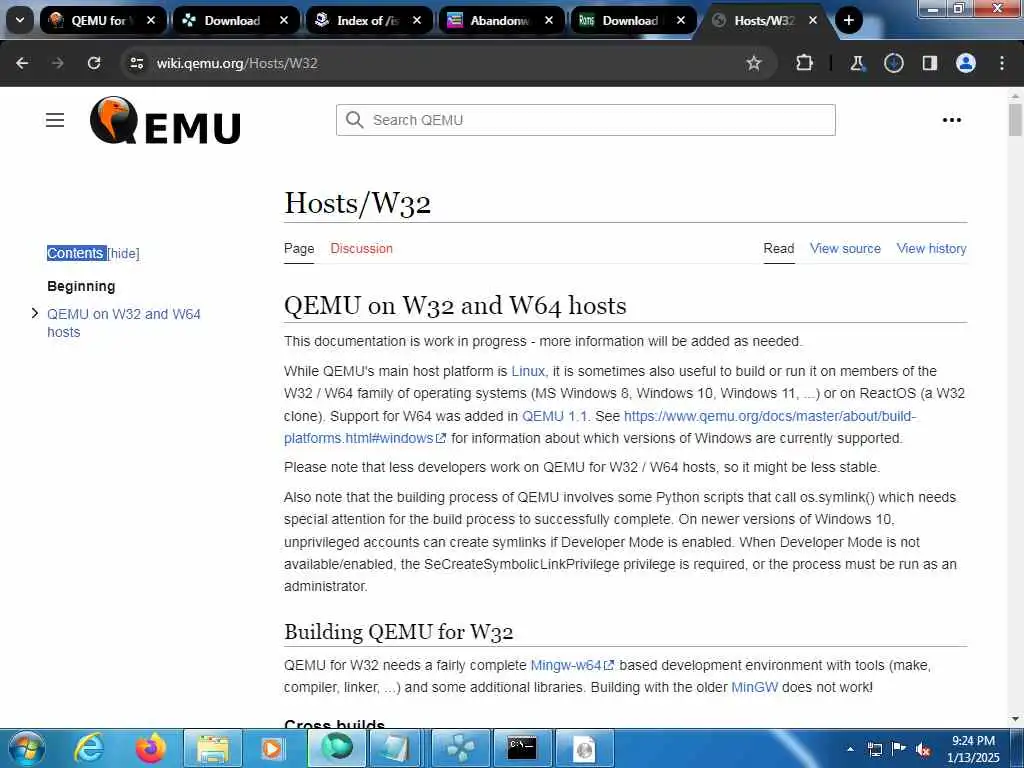1024x768 pixels.
Task: Switch to the Abandonware tab
Action: 499,20
